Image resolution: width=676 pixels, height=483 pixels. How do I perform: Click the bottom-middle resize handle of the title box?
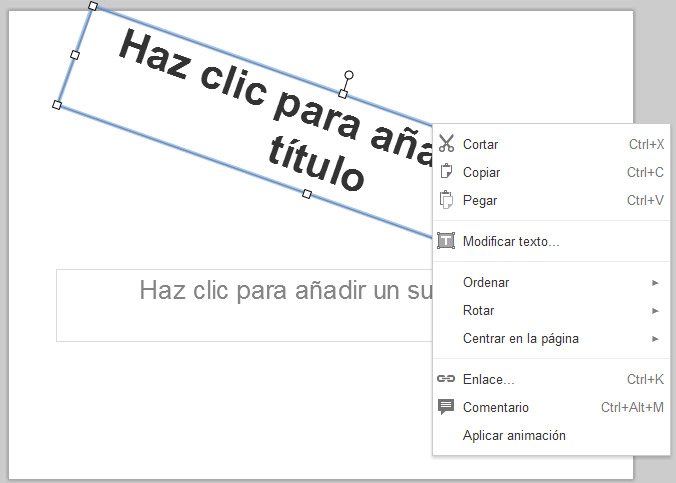307,193
